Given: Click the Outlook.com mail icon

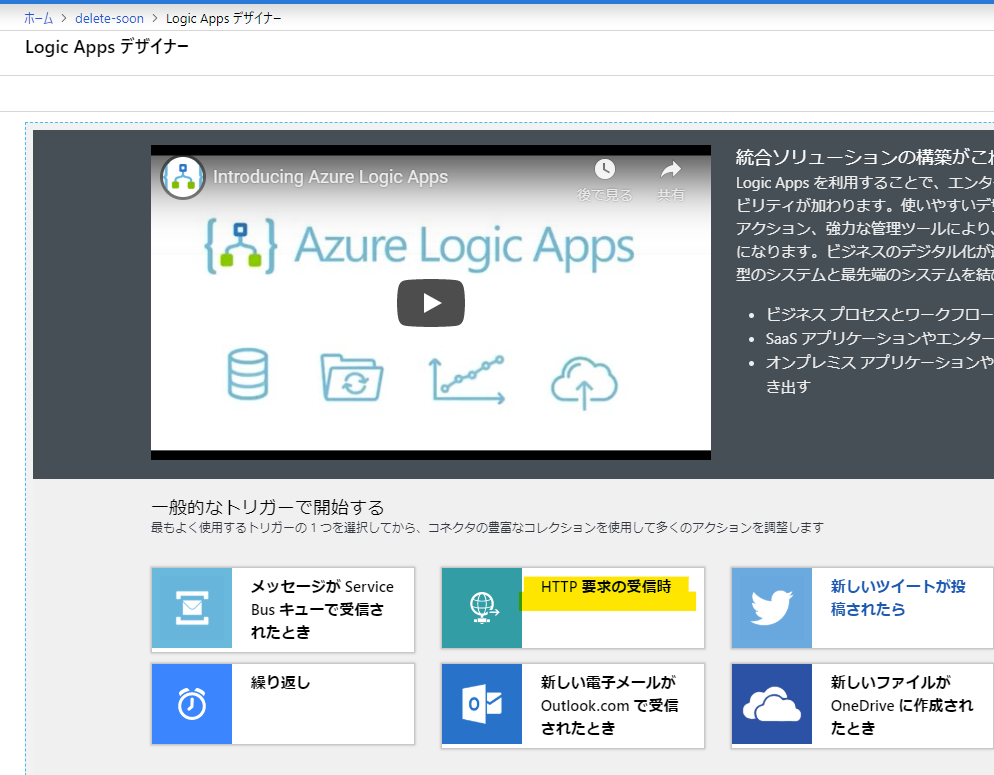Looking at the screenshot, I should pyautogui.click(x=482, y=703).
